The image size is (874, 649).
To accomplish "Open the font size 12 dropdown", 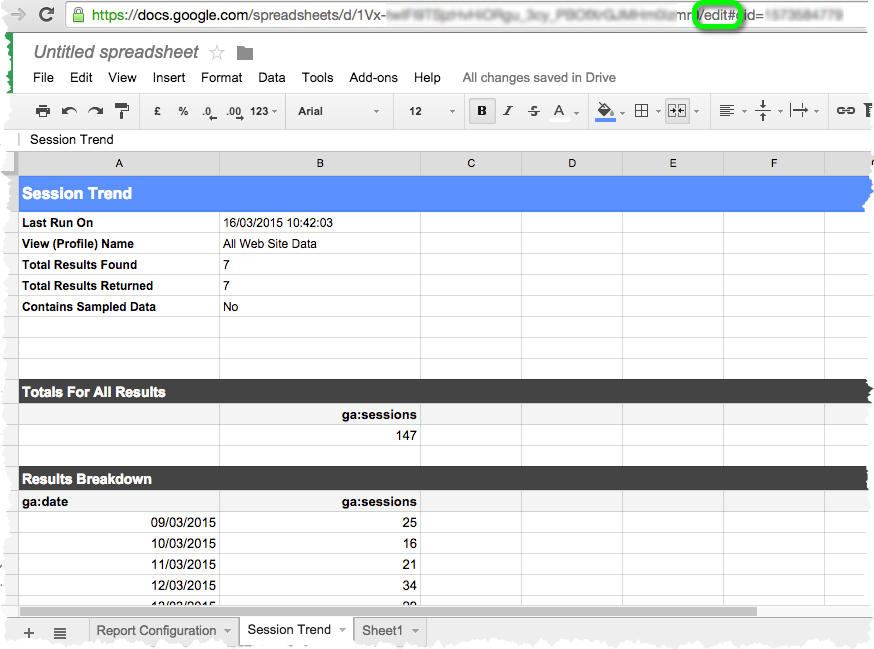I will click(428, 111).
